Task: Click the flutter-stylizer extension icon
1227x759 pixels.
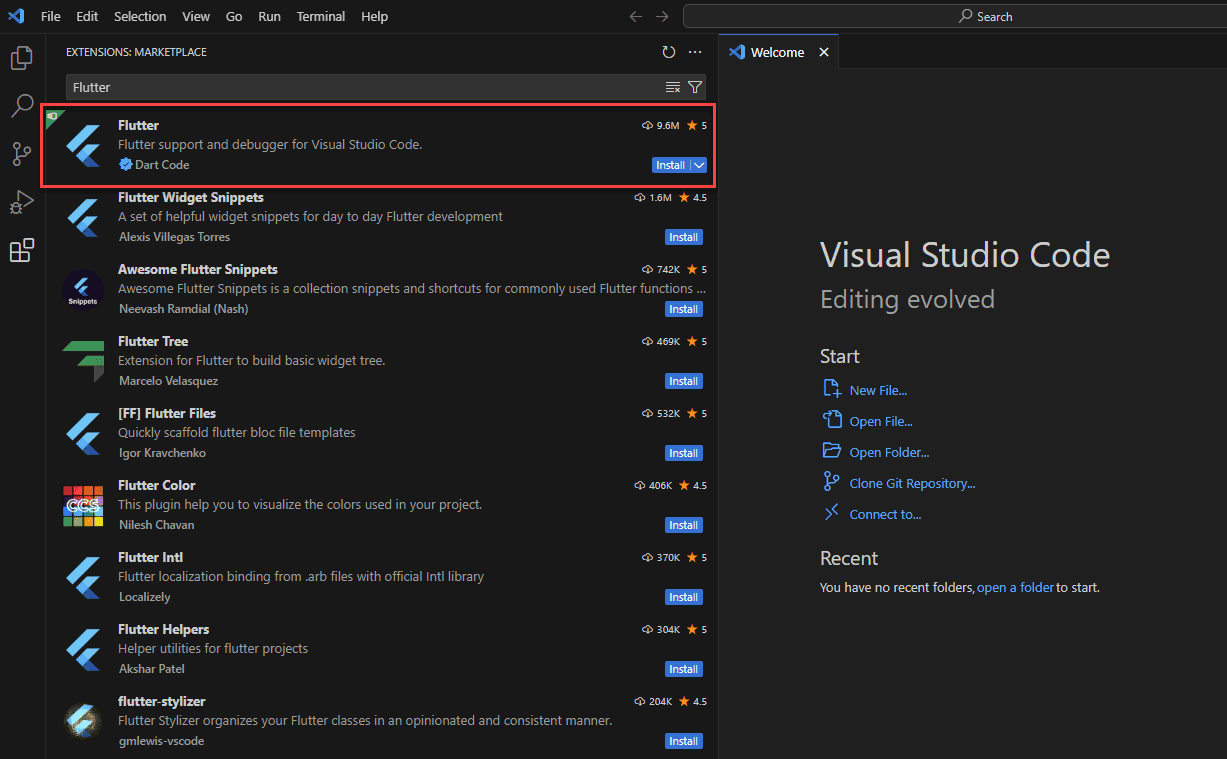Action: coord(83,721)
